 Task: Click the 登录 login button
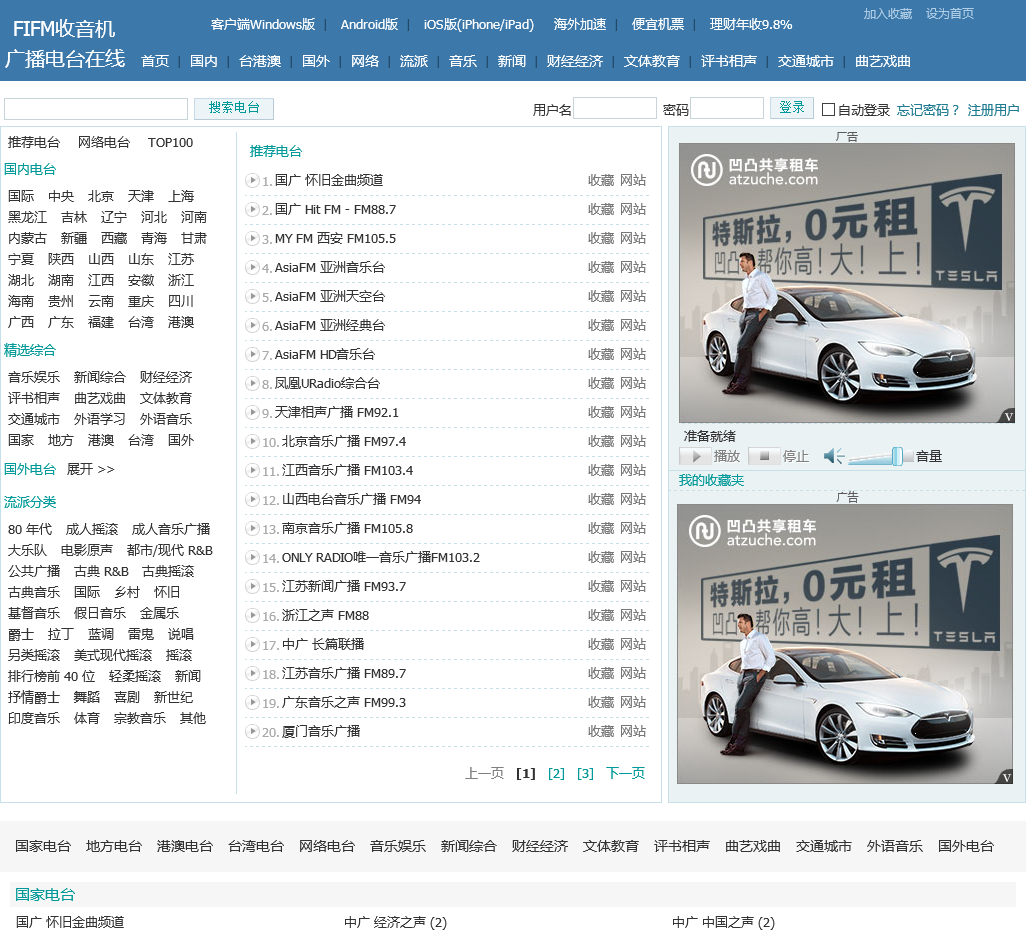pyautogui.click(x=792, y=107)
